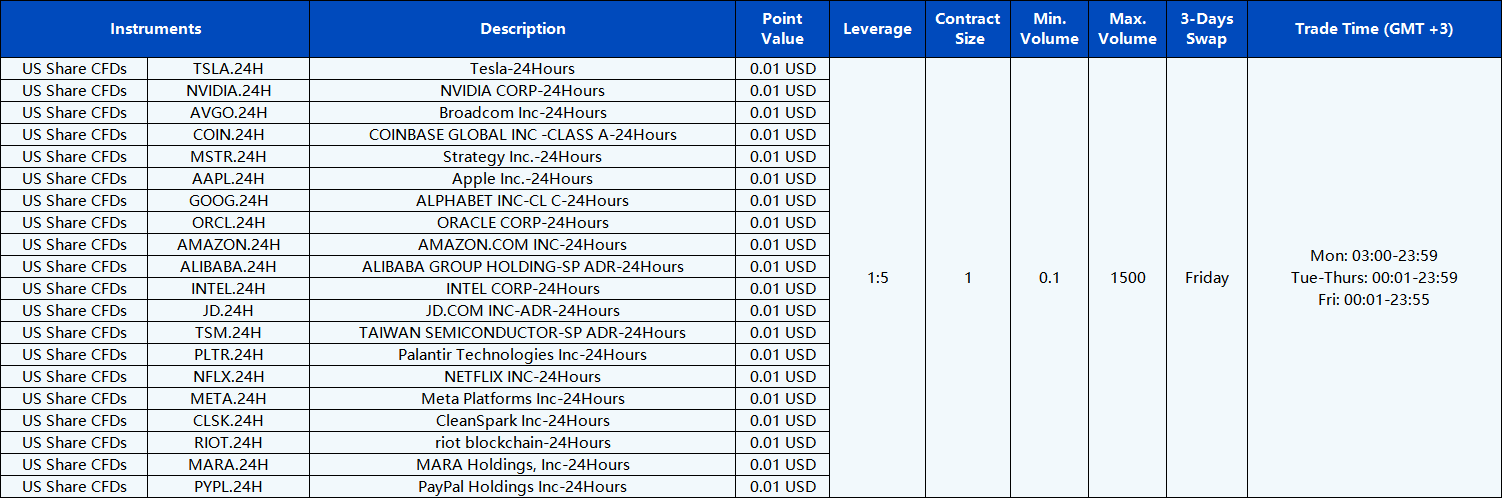Click the Friday swap day cell
The image size is (1502, 498).
[x=1206, y=278]
